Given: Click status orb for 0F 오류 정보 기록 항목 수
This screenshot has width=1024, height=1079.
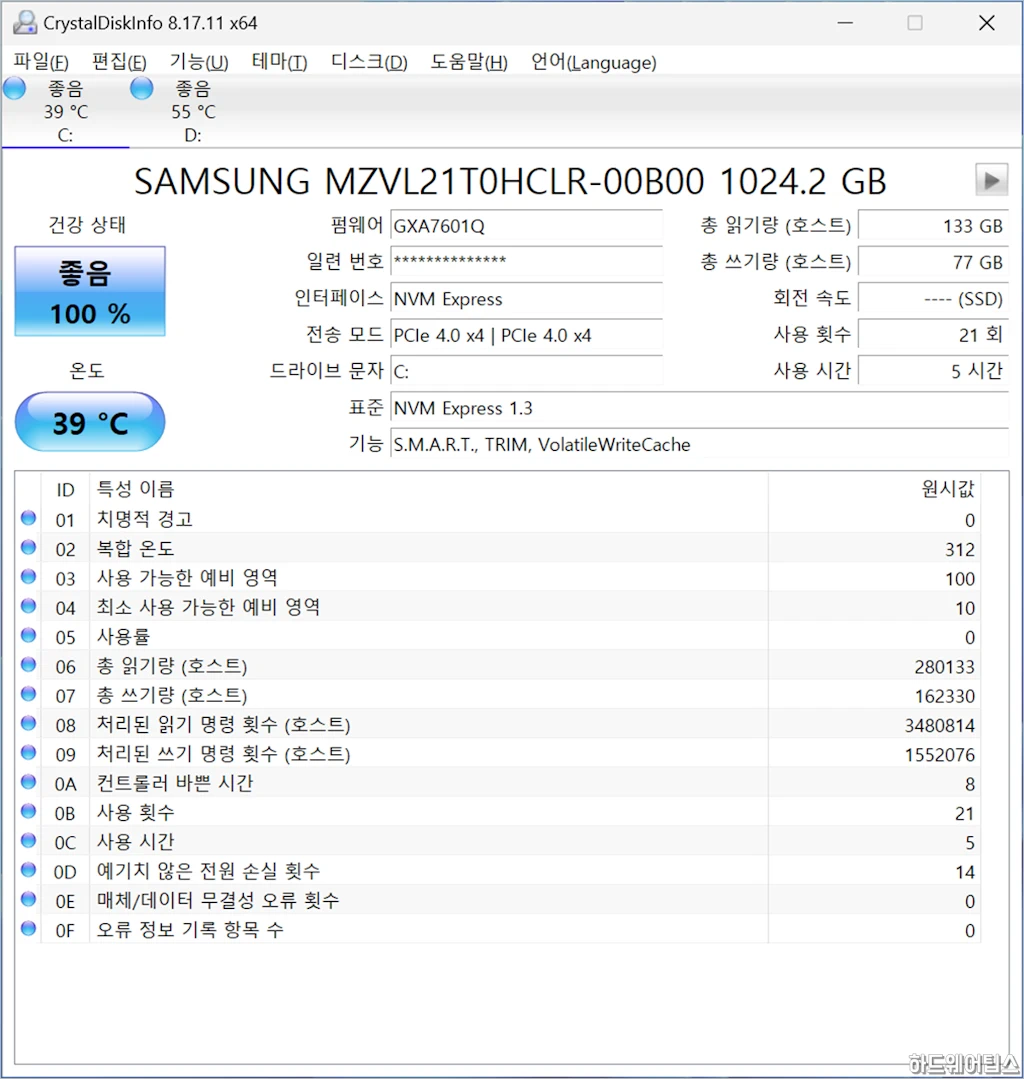Looking at the screenshot, I should (28, 928).
